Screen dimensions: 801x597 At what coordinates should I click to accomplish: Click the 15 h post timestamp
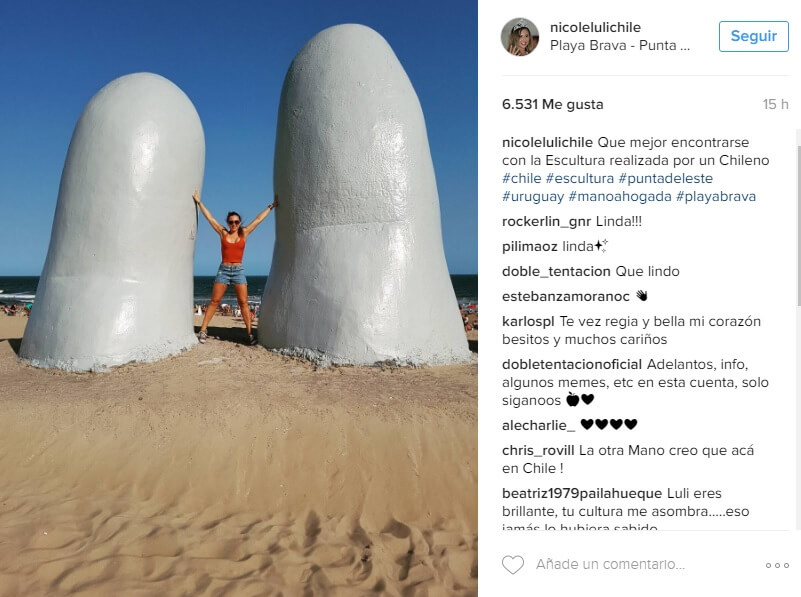click(x=775, y=104)
